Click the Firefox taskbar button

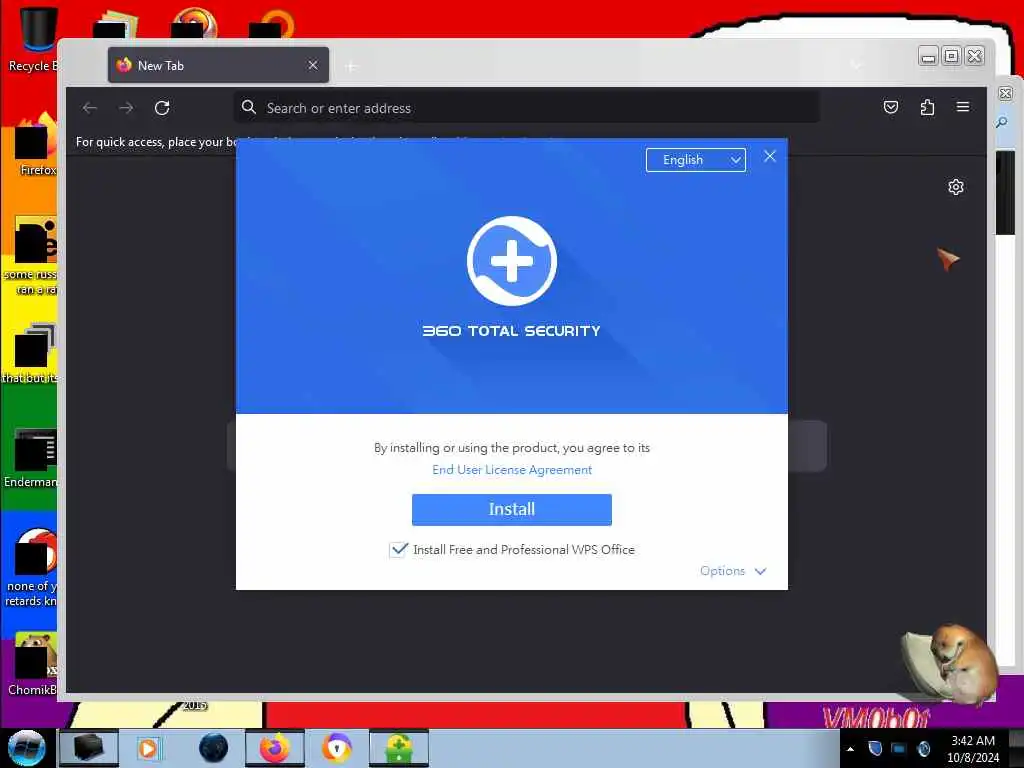[275, 748]
